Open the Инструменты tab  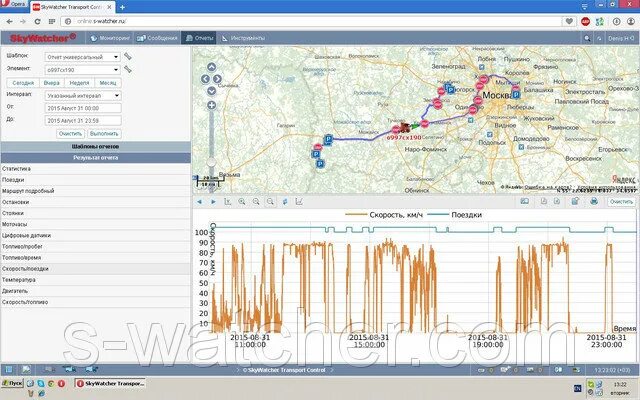pos(243,38)
